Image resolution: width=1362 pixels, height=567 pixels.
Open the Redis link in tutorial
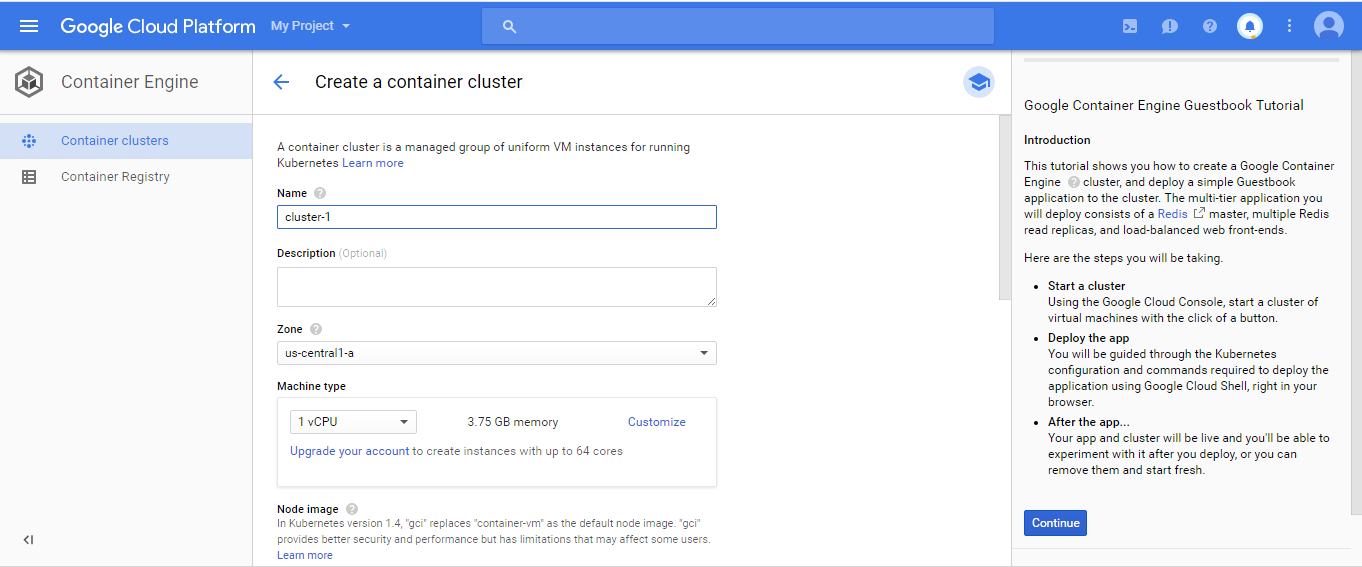tap(1172, 214)
